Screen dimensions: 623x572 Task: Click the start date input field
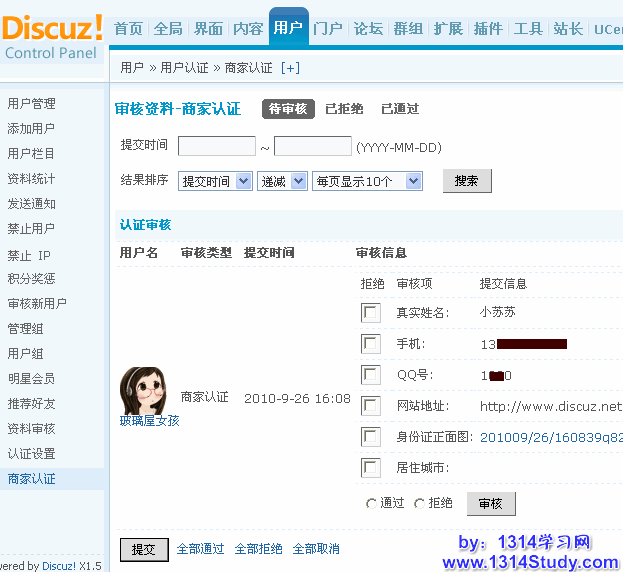pyautogui.click(x=216, y=147)
